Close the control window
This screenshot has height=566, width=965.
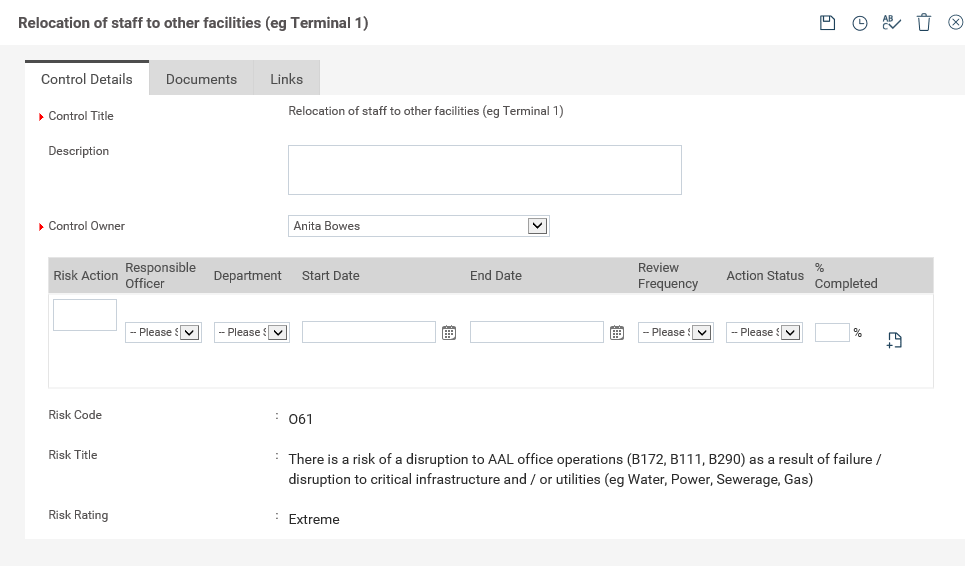click(x=955, y=23)
